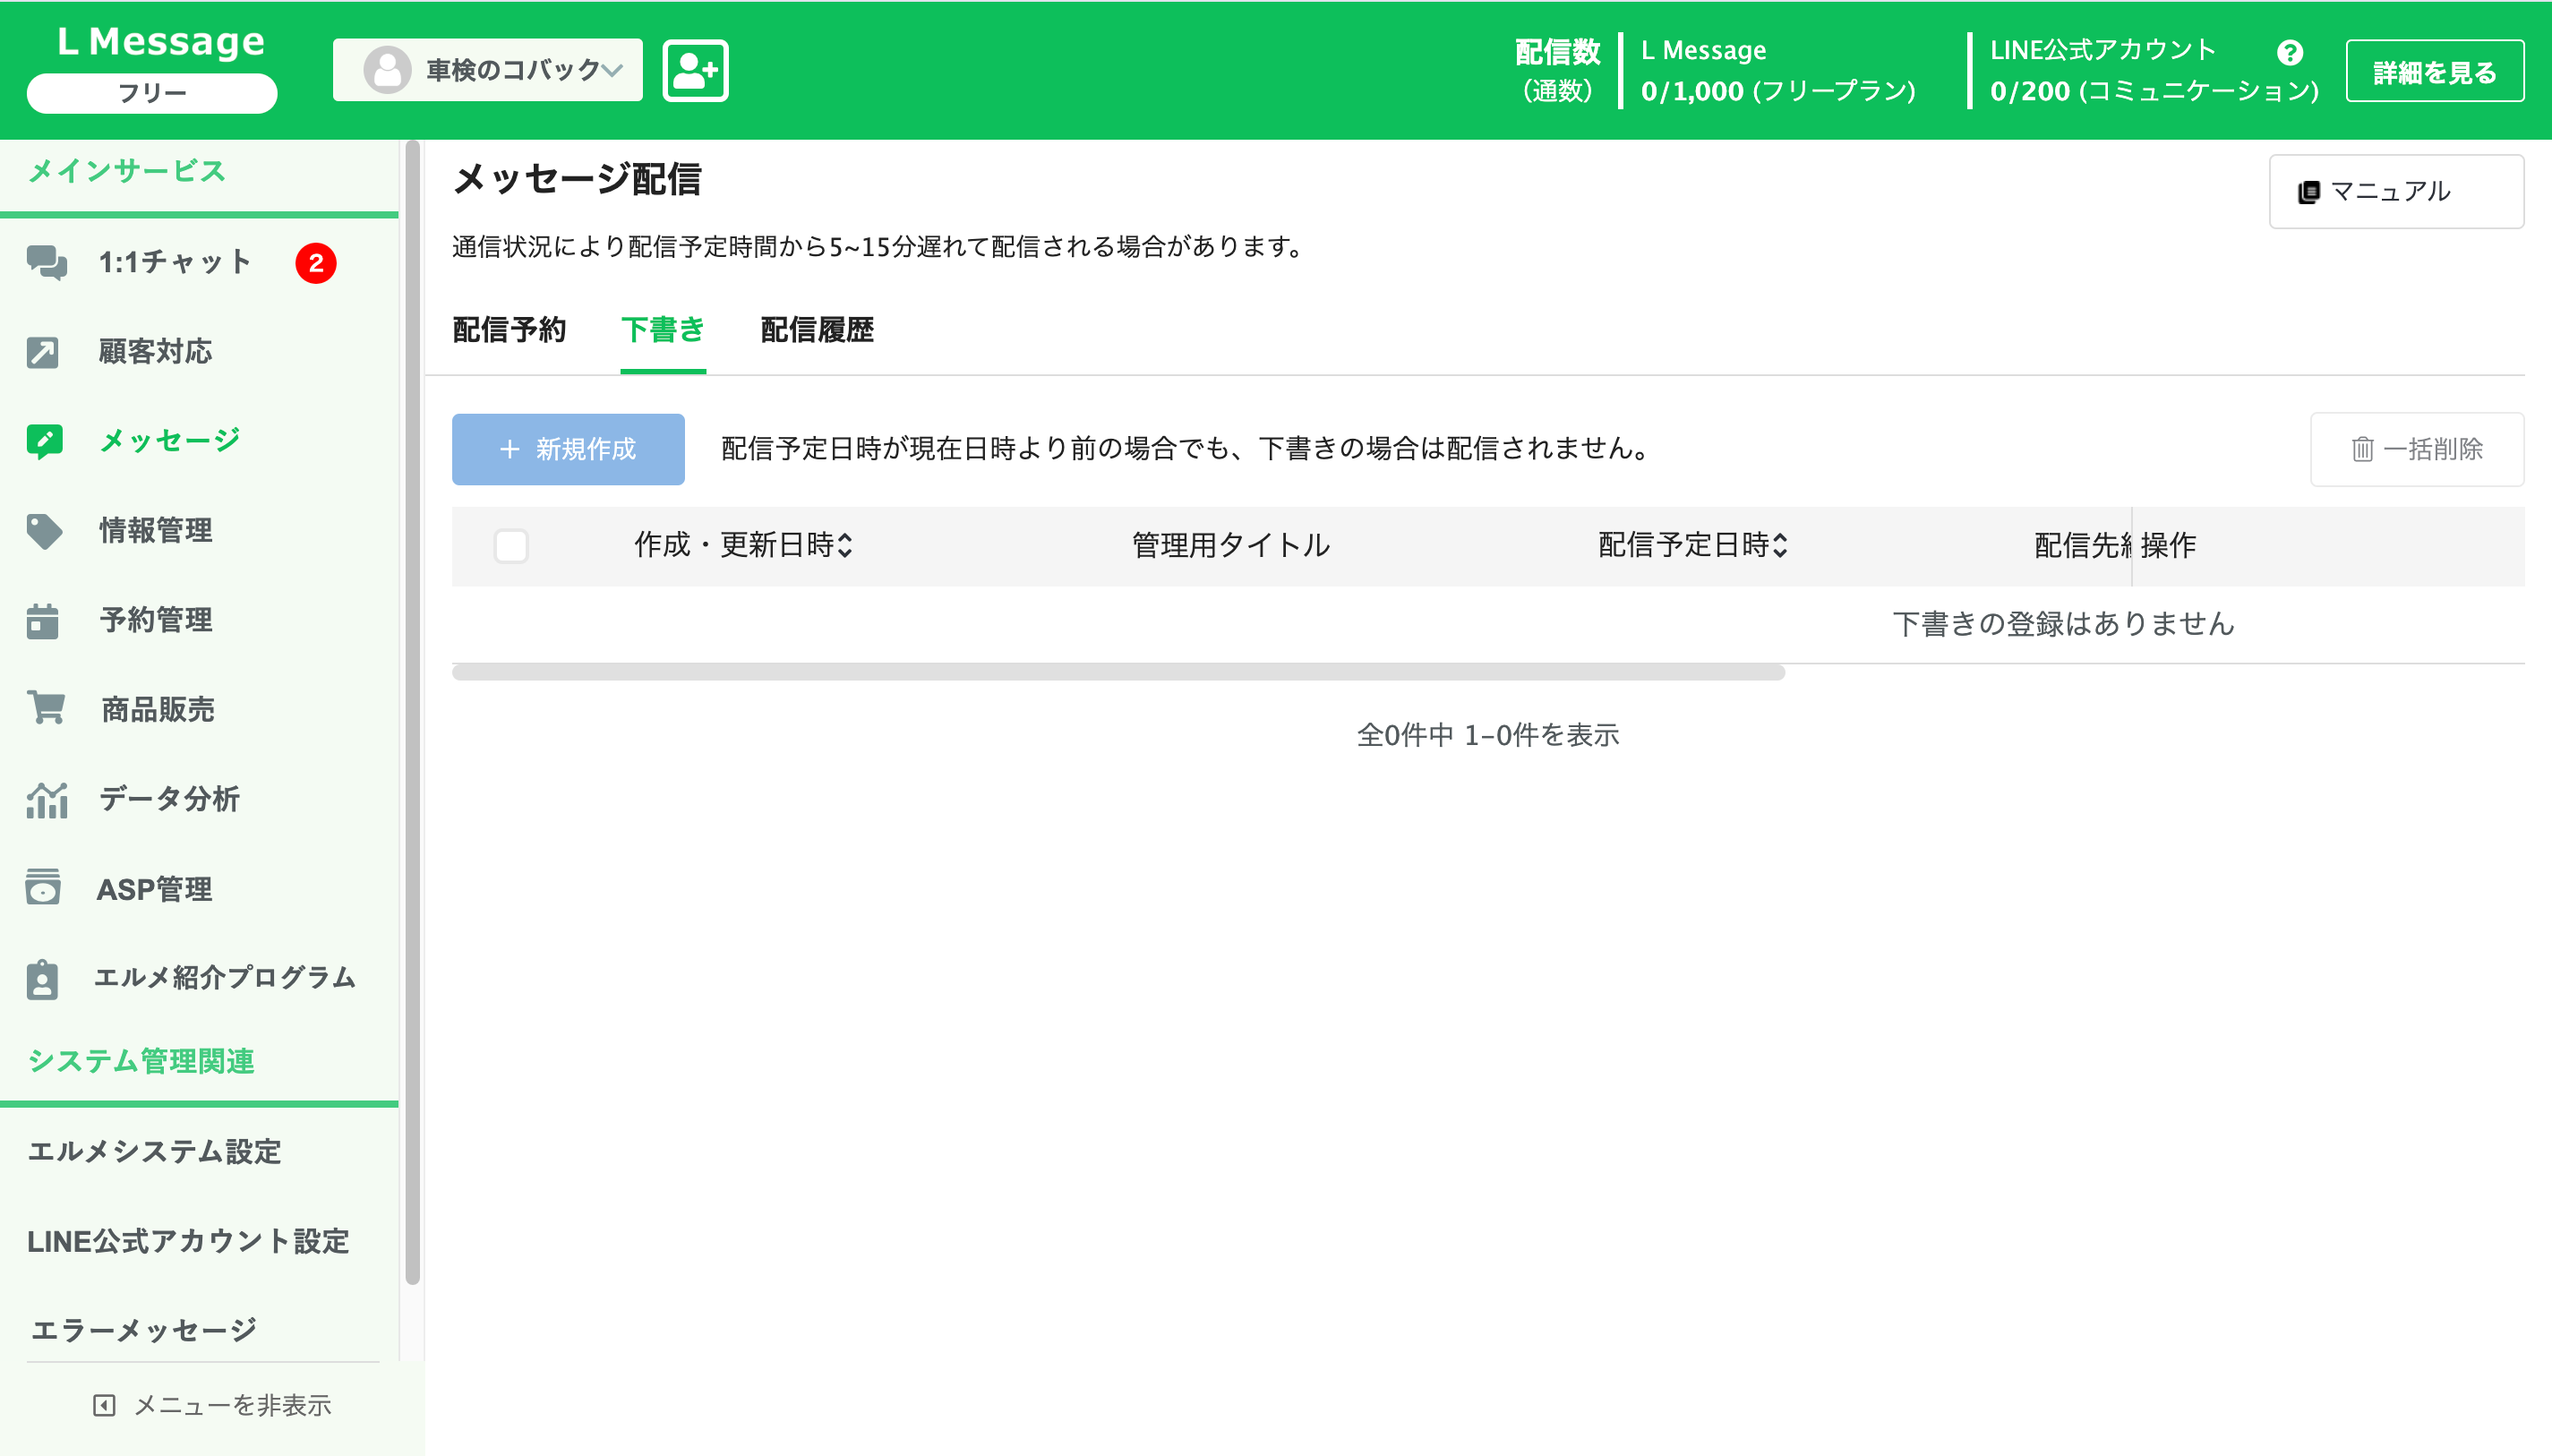This screenshot has height=1456, width=2552.
Task: Click the システム管理関連 section heading
Action: [x=141, y=1061]
